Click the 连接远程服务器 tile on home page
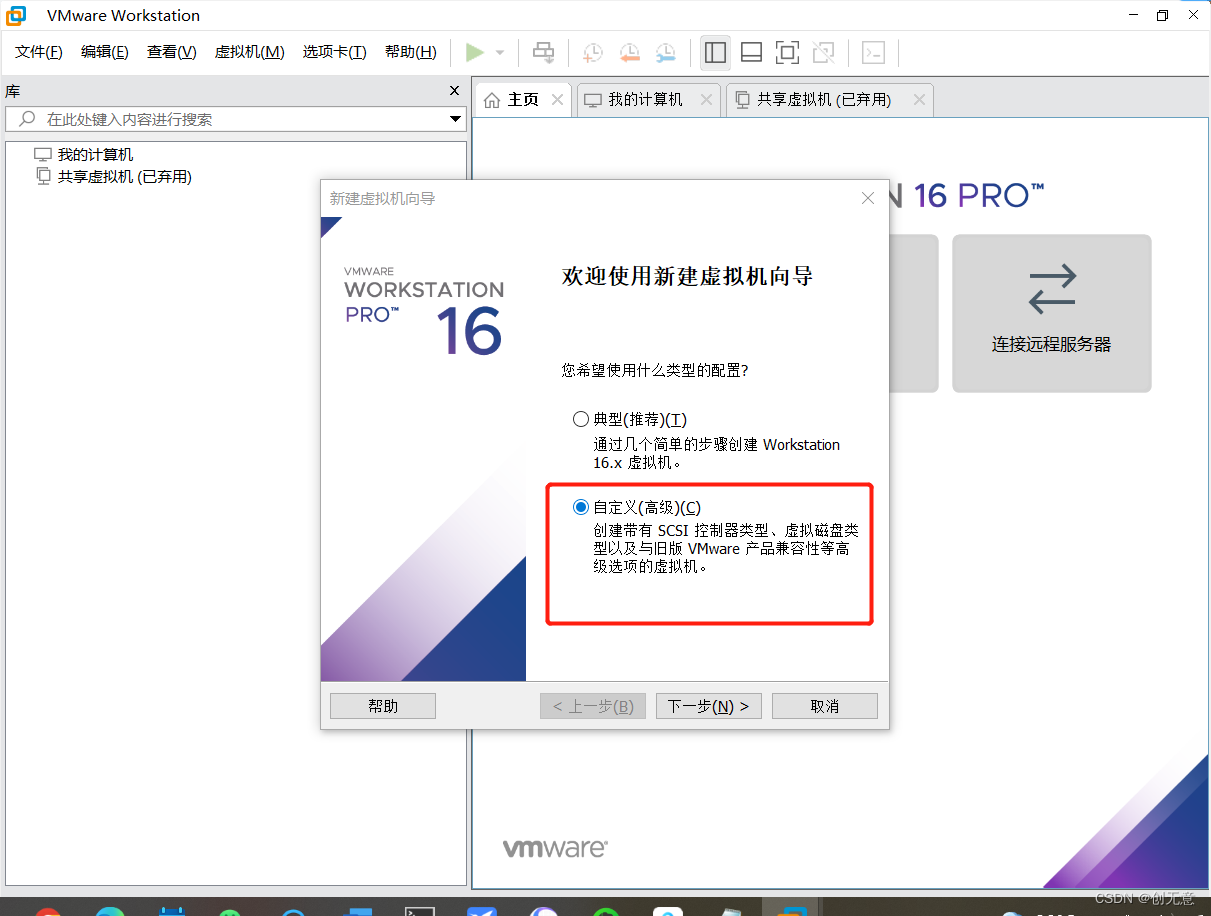Viewport: 1211px width, 916px height. pos(1052,313)
